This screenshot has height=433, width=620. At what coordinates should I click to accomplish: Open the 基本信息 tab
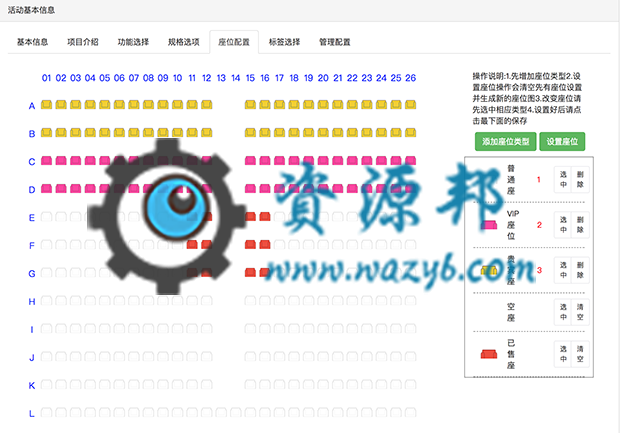32,42
